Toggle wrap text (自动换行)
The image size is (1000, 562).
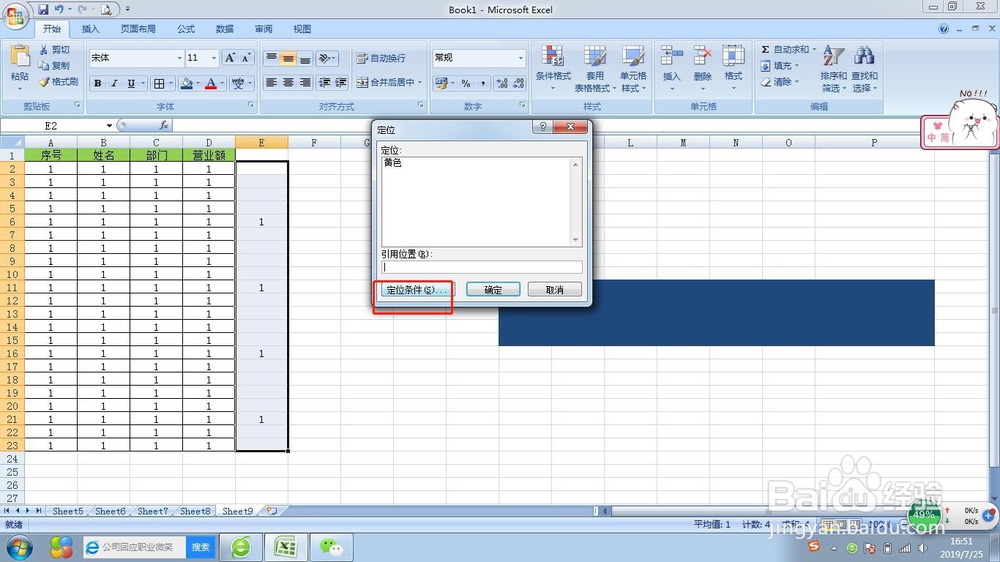(x=381, y=58)
